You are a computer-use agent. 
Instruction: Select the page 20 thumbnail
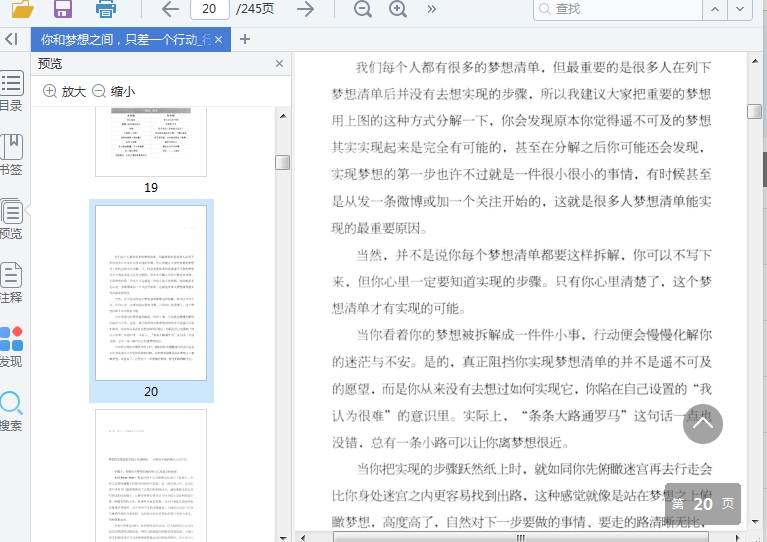tap(151, 293)
